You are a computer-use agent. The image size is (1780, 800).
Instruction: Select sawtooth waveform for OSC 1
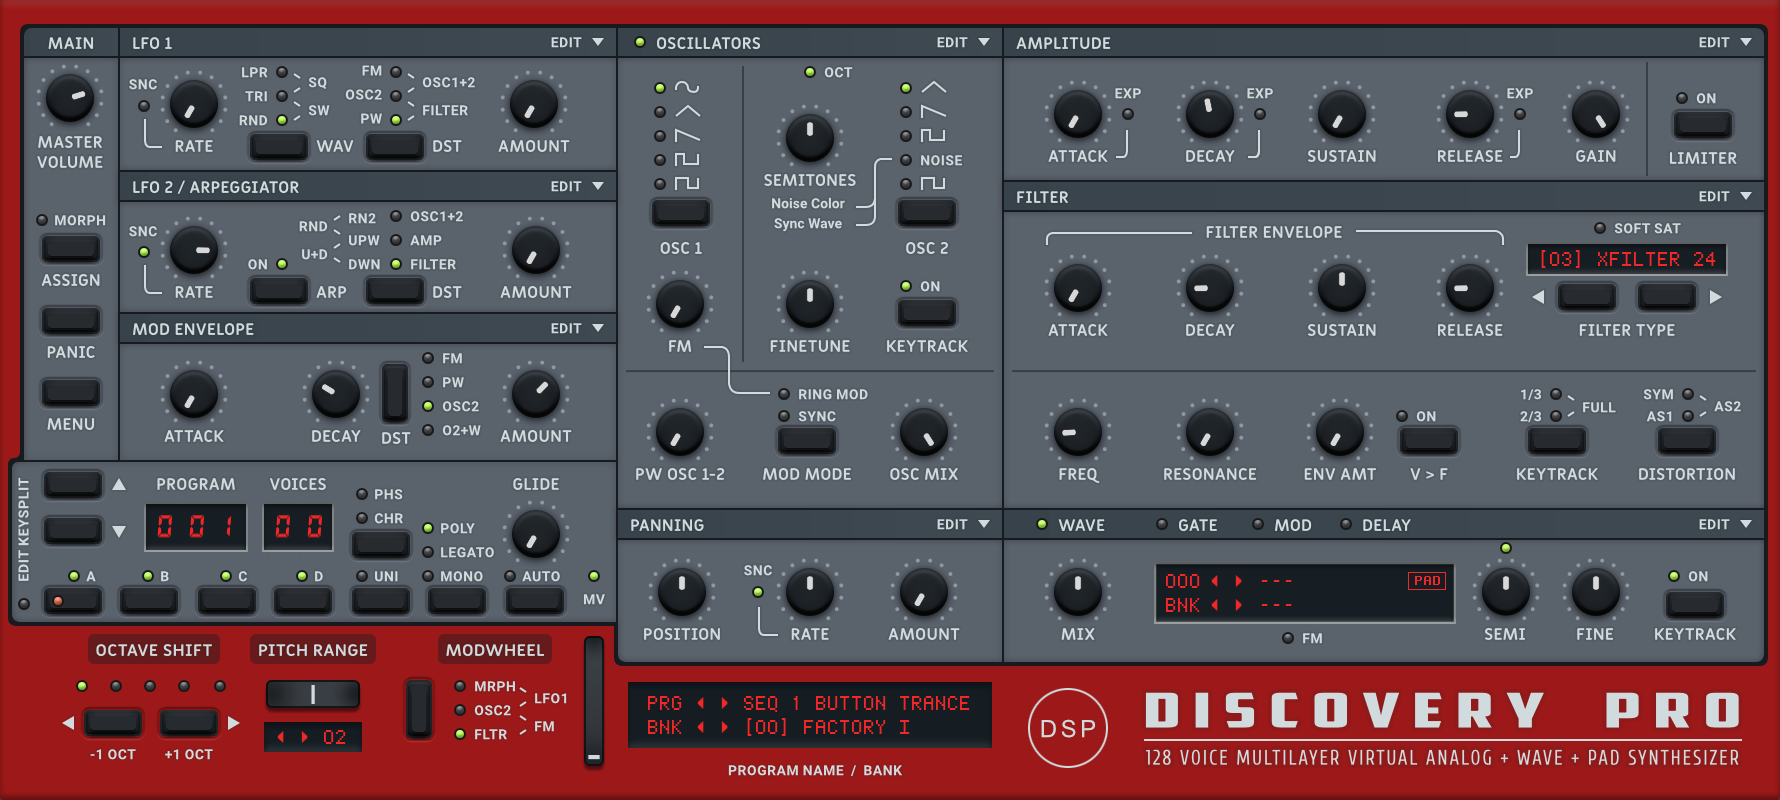660,136
